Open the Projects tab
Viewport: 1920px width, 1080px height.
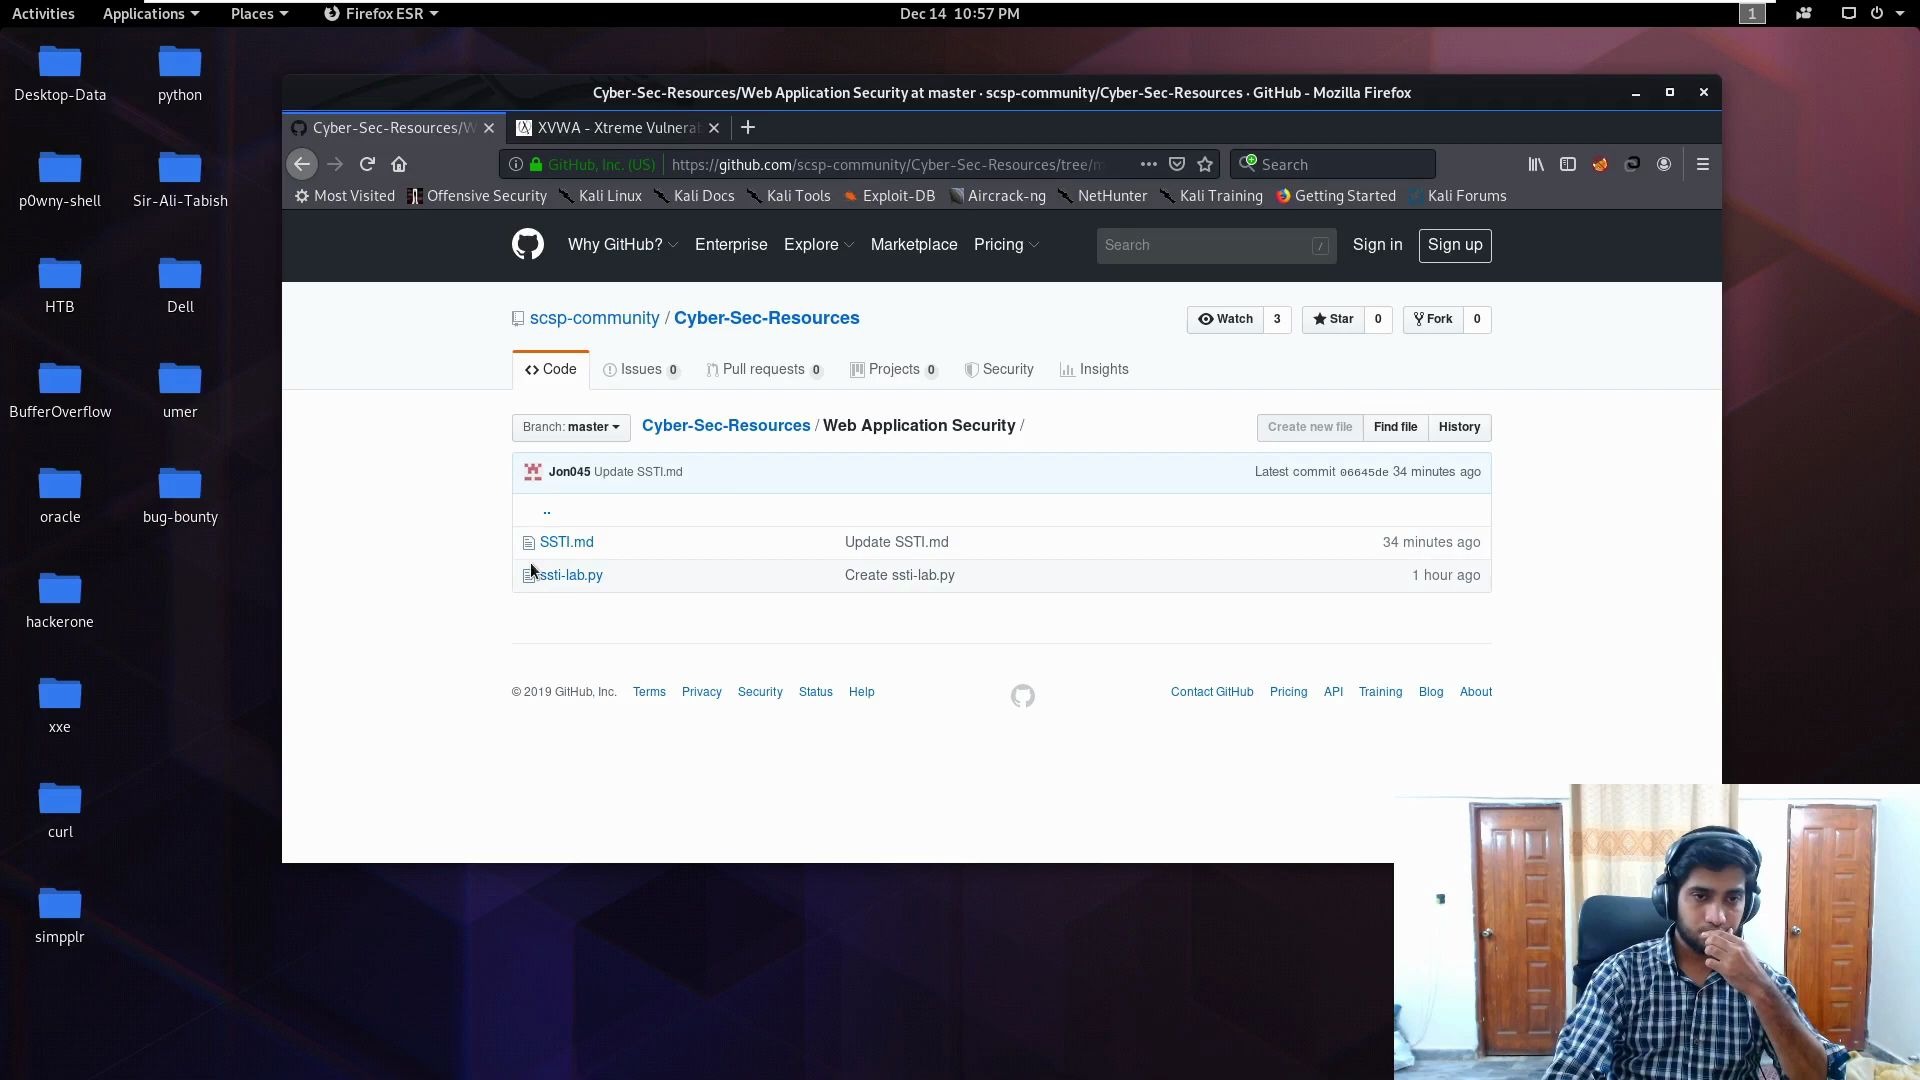point(894,370)
